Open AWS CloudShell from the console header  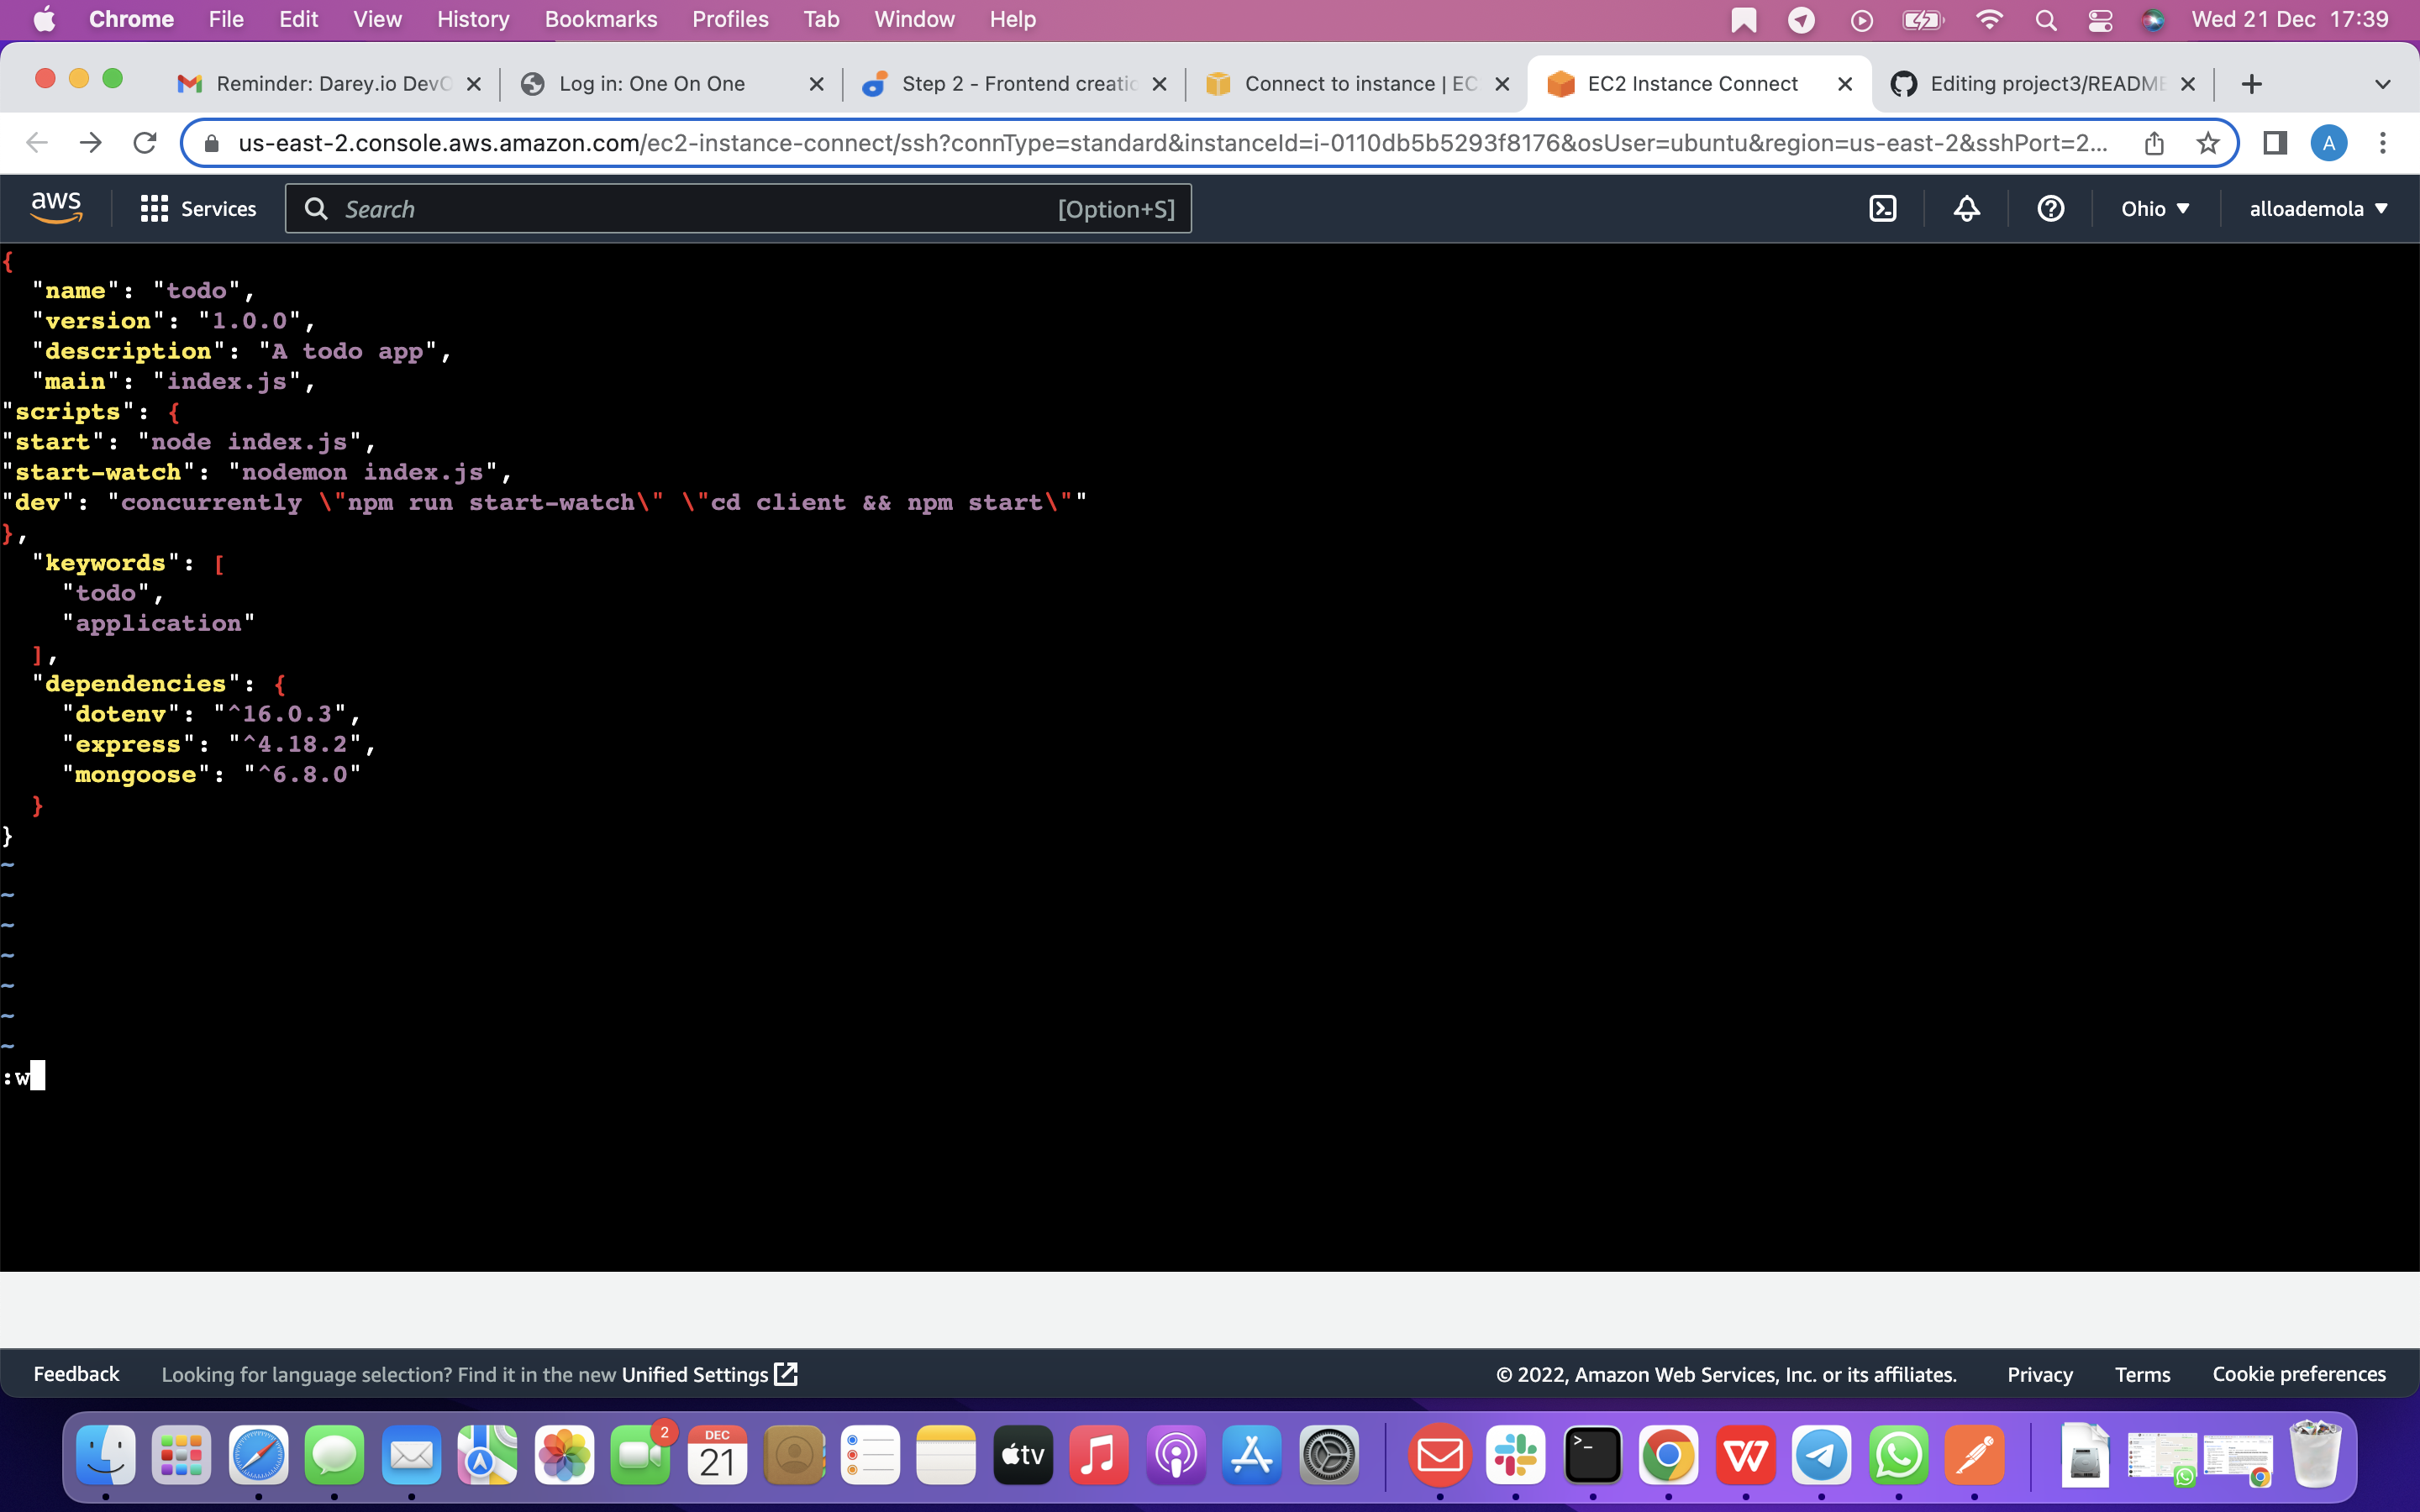click(x=1884, y=208)
